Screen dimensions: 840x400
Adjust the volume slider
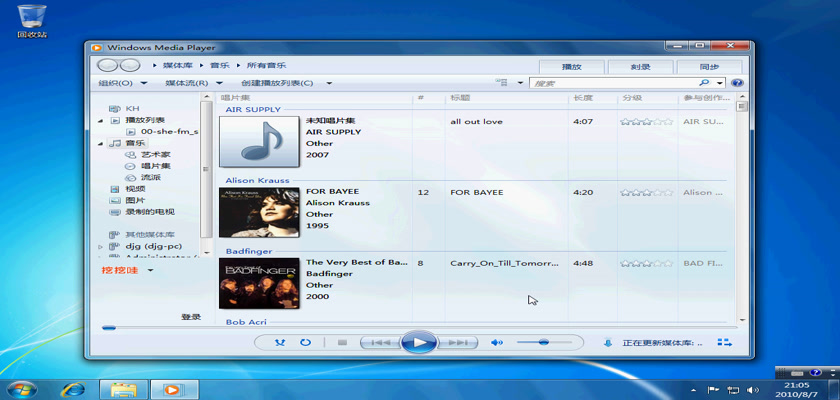(544, 342)
